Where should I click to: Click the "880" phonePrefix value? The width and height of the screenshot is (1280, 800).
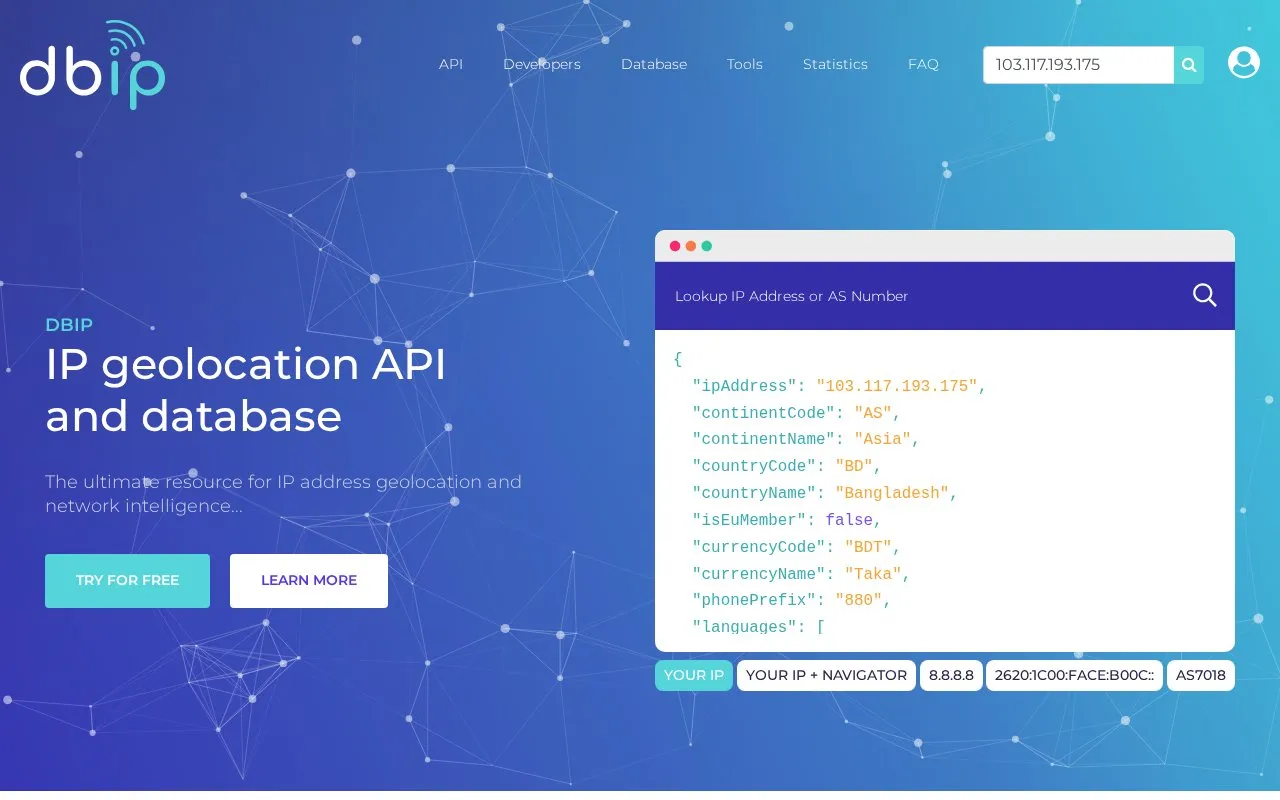859,600
